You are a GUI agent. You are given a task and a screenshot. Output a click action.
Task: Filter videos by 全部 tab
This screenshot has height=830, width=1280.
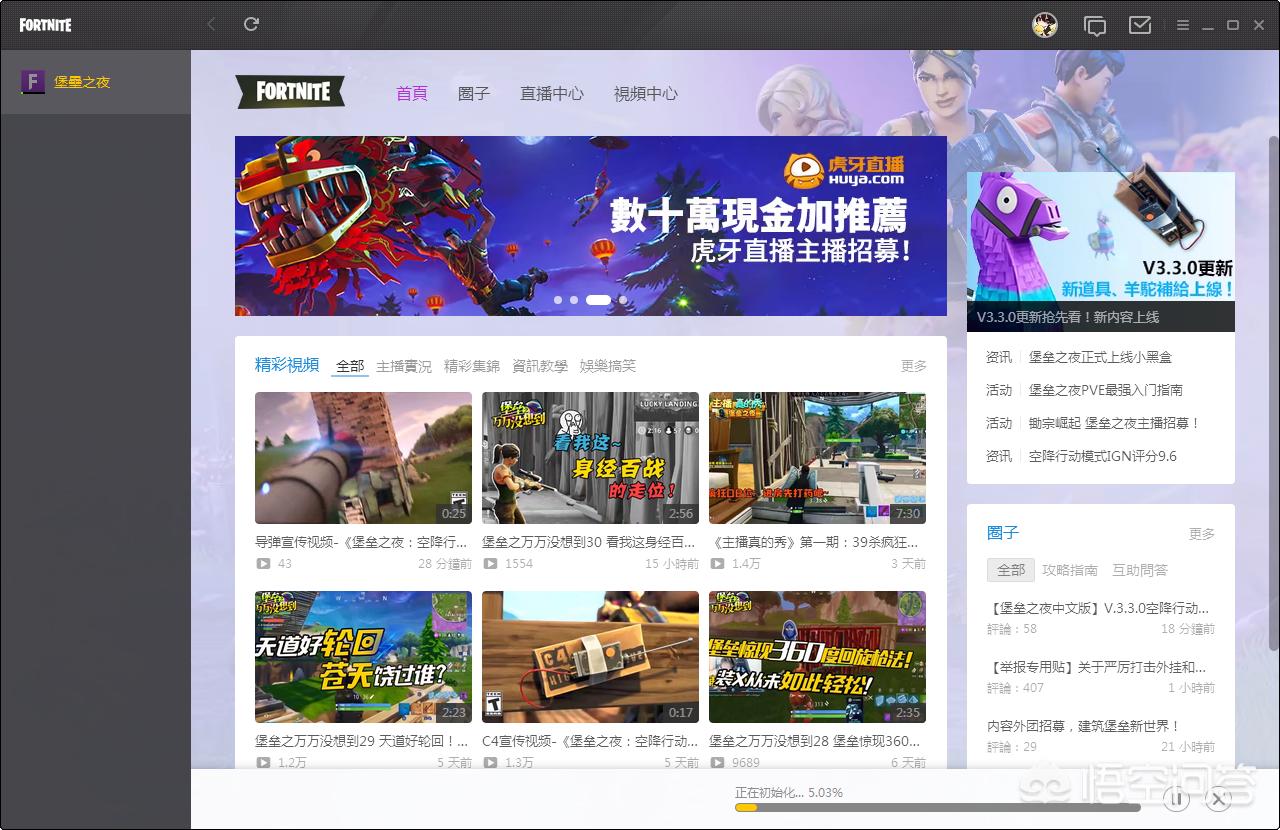(350, 367)
